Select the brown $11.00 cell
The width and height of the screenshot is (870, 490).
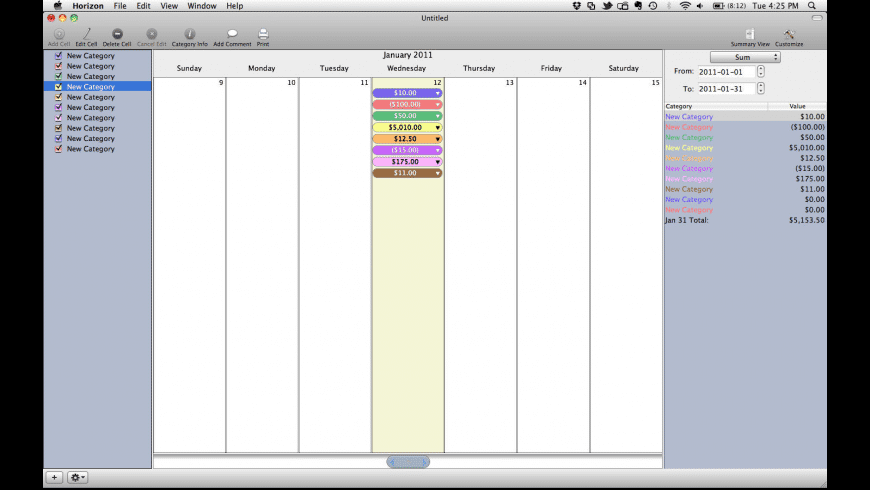(407, 173)
